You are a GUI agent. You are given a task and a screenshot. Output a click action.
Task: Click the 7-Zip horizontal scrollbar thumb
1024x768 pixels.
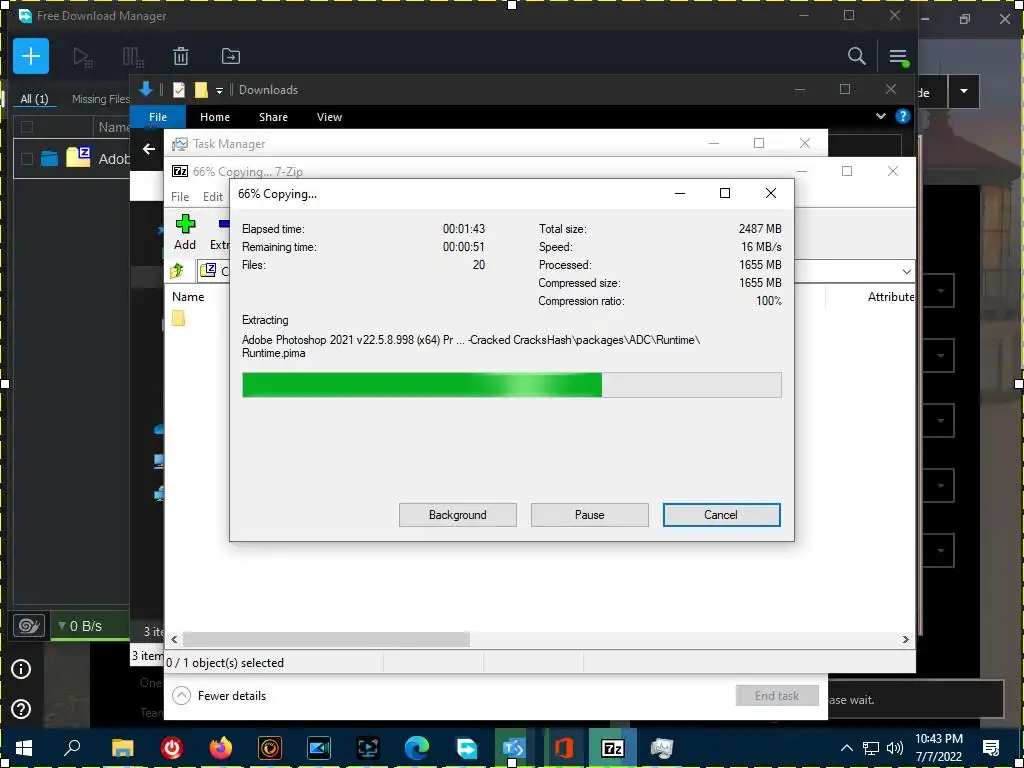point(326,639)
